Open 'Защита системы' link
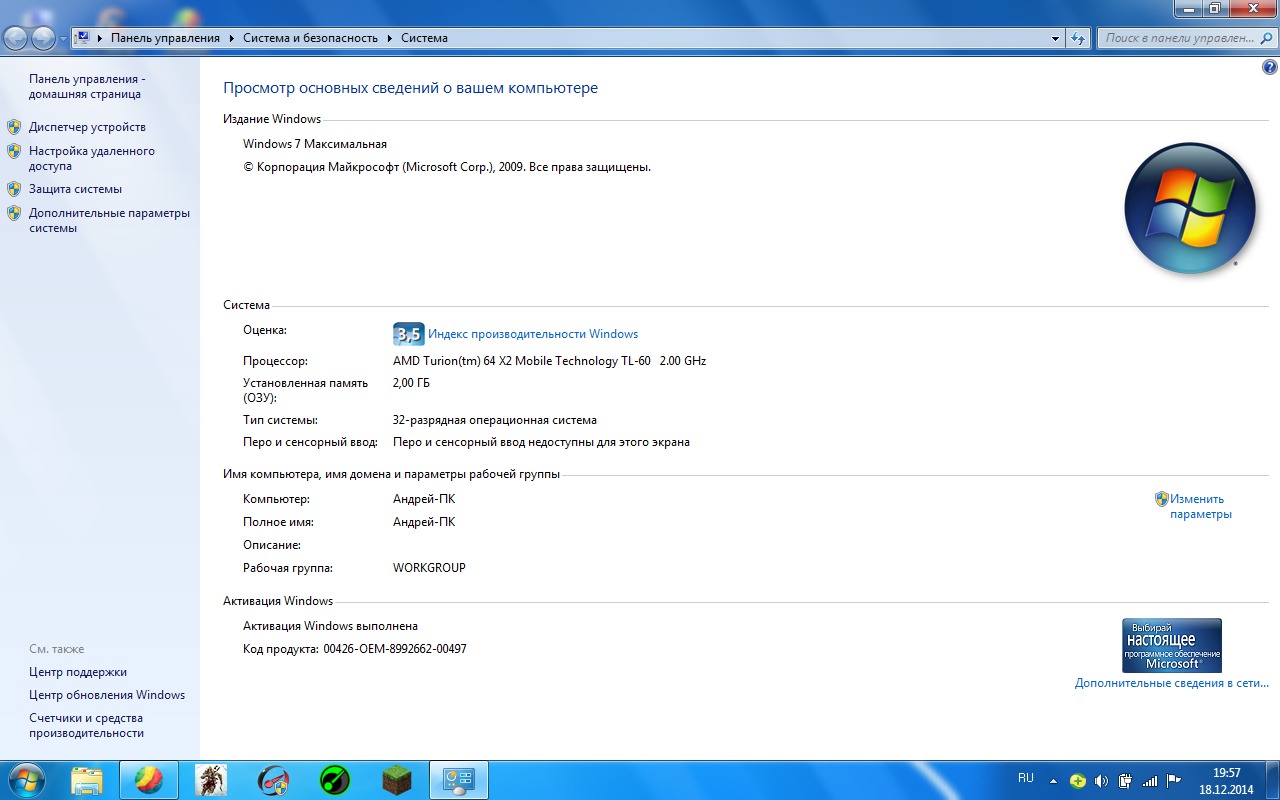Image resolution: width=1280 pixels, height=800 pixels. (x=75, y=188)
